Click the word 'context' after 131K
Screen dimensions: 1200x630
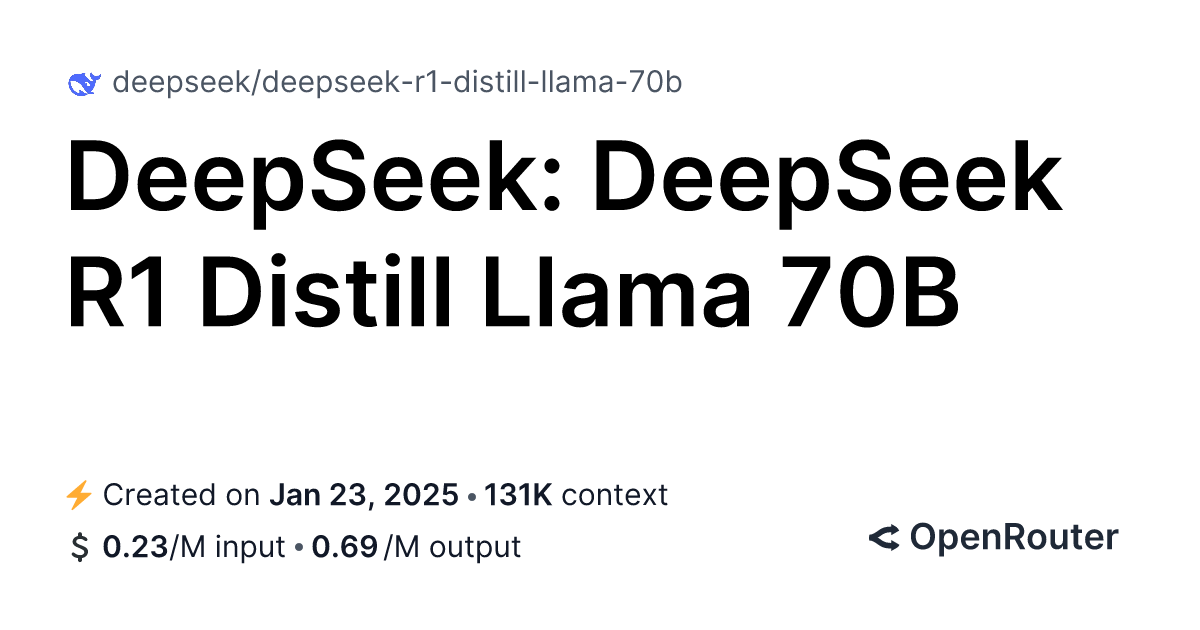(x=614, y=495)
